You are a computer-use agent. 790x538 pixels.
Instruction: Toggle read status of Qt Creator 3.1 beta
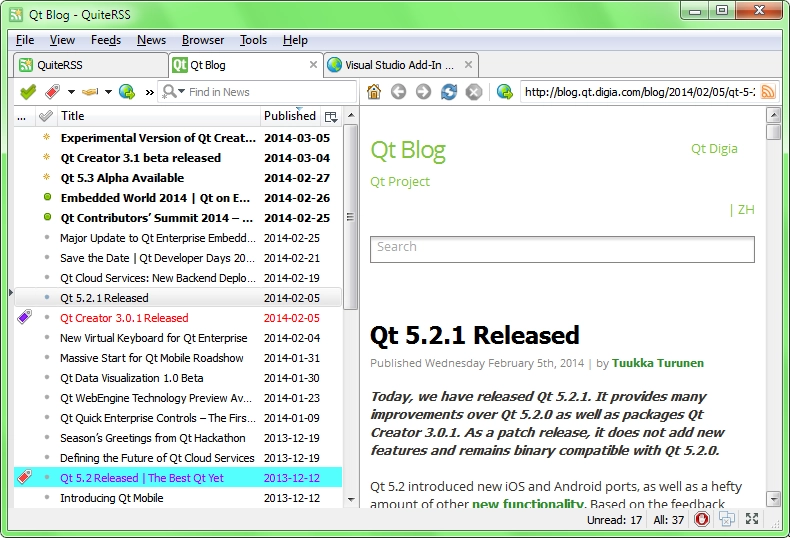coord(47,157)
